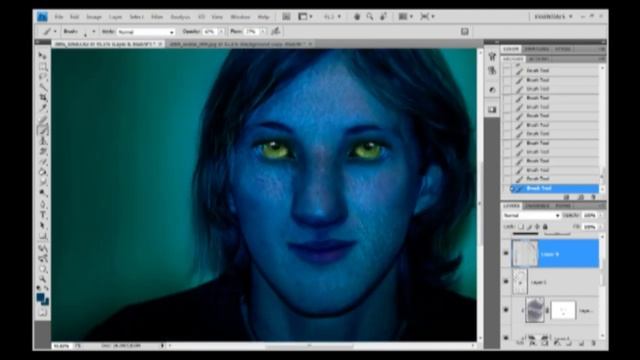
Task: Open layer blend mode dropdown
Action: pyautogui.click(x=531, y=216)
